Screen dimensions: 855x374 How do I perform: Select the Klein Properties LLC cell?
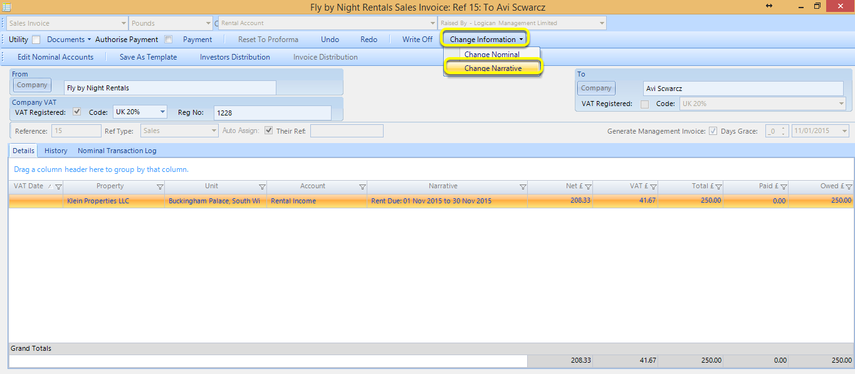[x=113, y=201]
